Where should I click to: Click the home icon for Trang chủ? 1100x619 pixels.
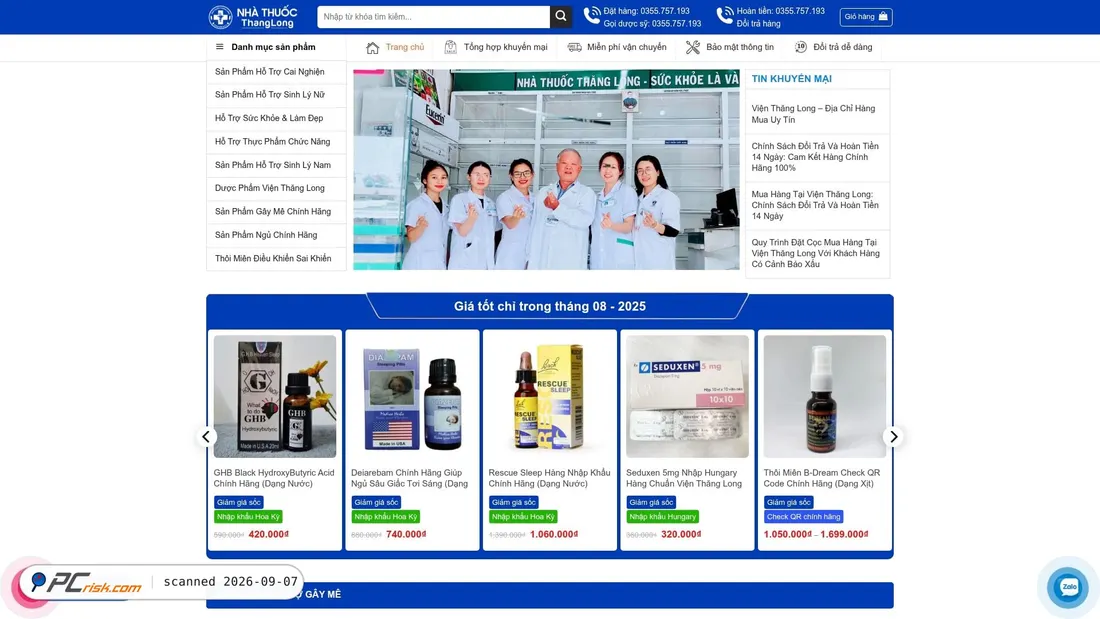pyautogui.click(x=373, y=48)
